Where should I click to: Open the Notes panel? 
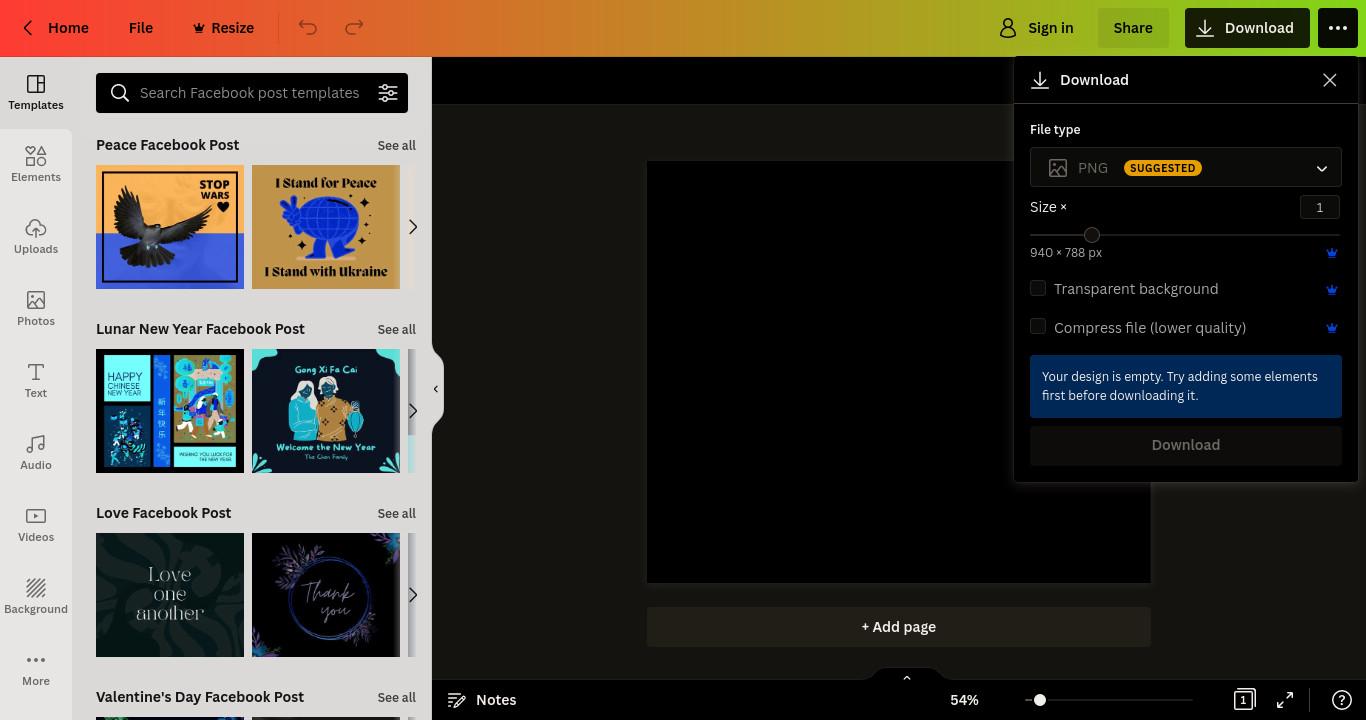[x=482, y=700]
